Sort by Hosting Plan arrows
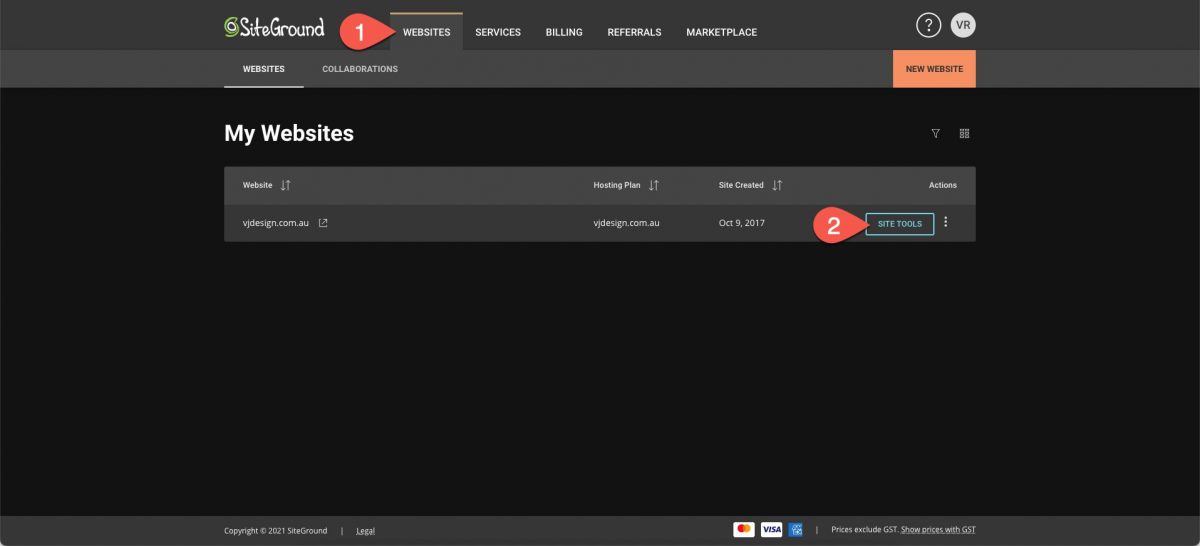Image resolution: width=1200 pixels, height=546 pixels. [x=654, y=185]
